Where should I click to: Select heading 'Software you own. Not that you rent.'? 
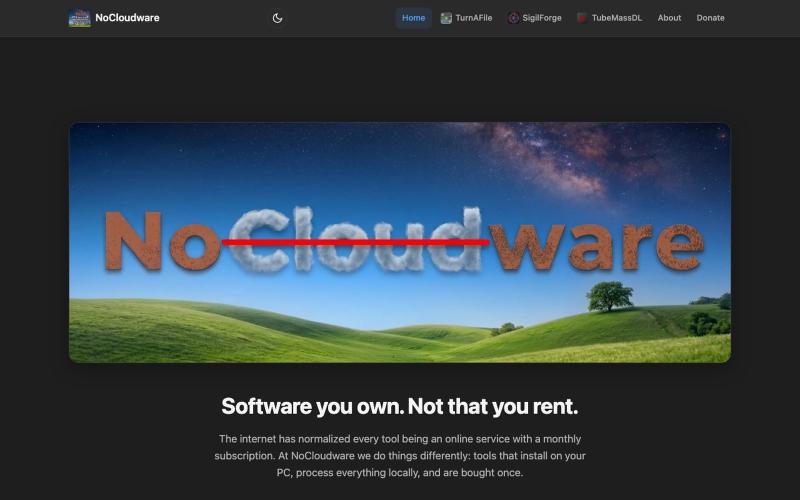(400, 406)
